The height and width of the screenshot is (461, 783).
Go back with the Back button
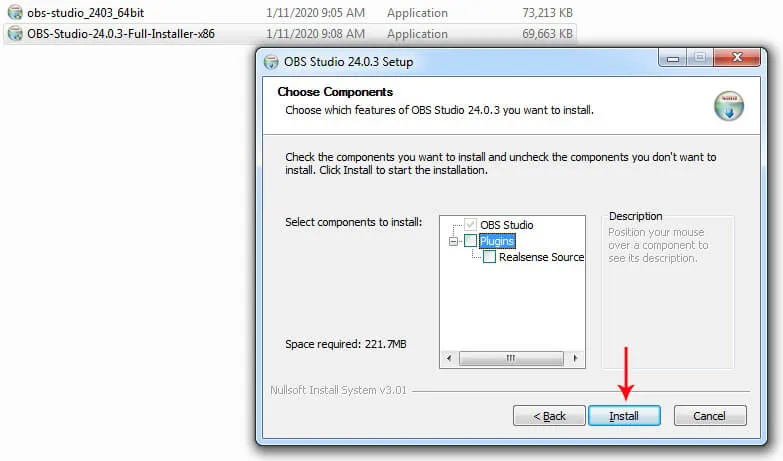point(549,416)
